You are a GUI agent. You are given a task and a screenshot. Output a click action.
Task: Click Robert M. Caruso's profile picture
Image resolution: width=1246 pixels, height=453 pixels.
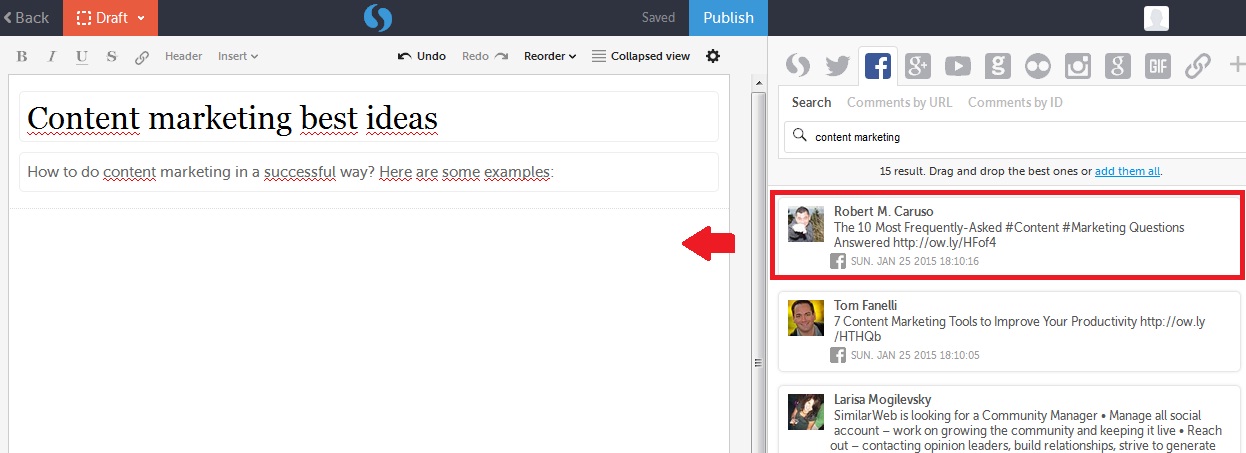(x=805, y=224)
